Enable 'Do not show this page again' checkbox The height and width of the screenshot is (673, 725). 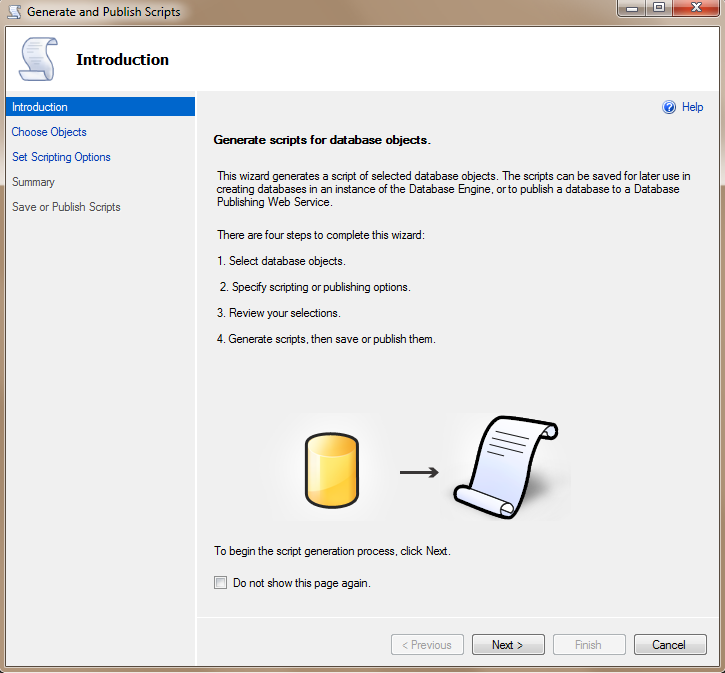pyautogui.click(x=220, y=583)
